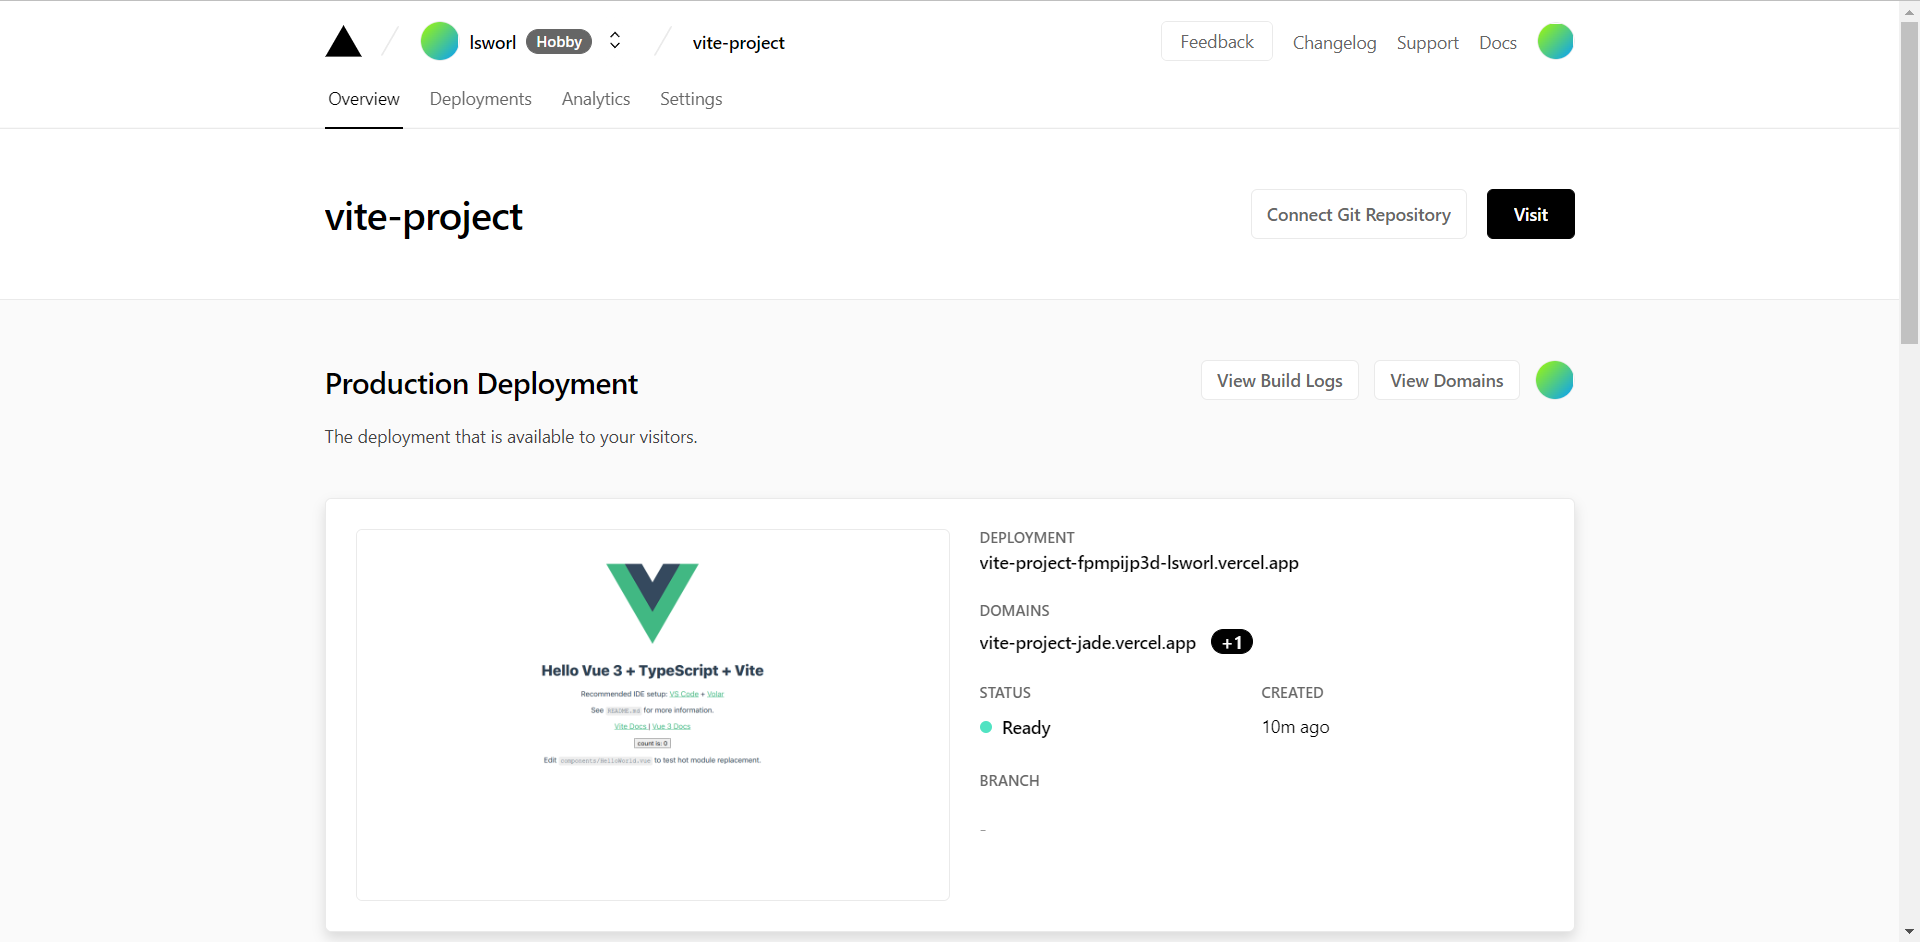Click the Vercel triangle logo
The image size is (1920, 942).
point(343,42)
